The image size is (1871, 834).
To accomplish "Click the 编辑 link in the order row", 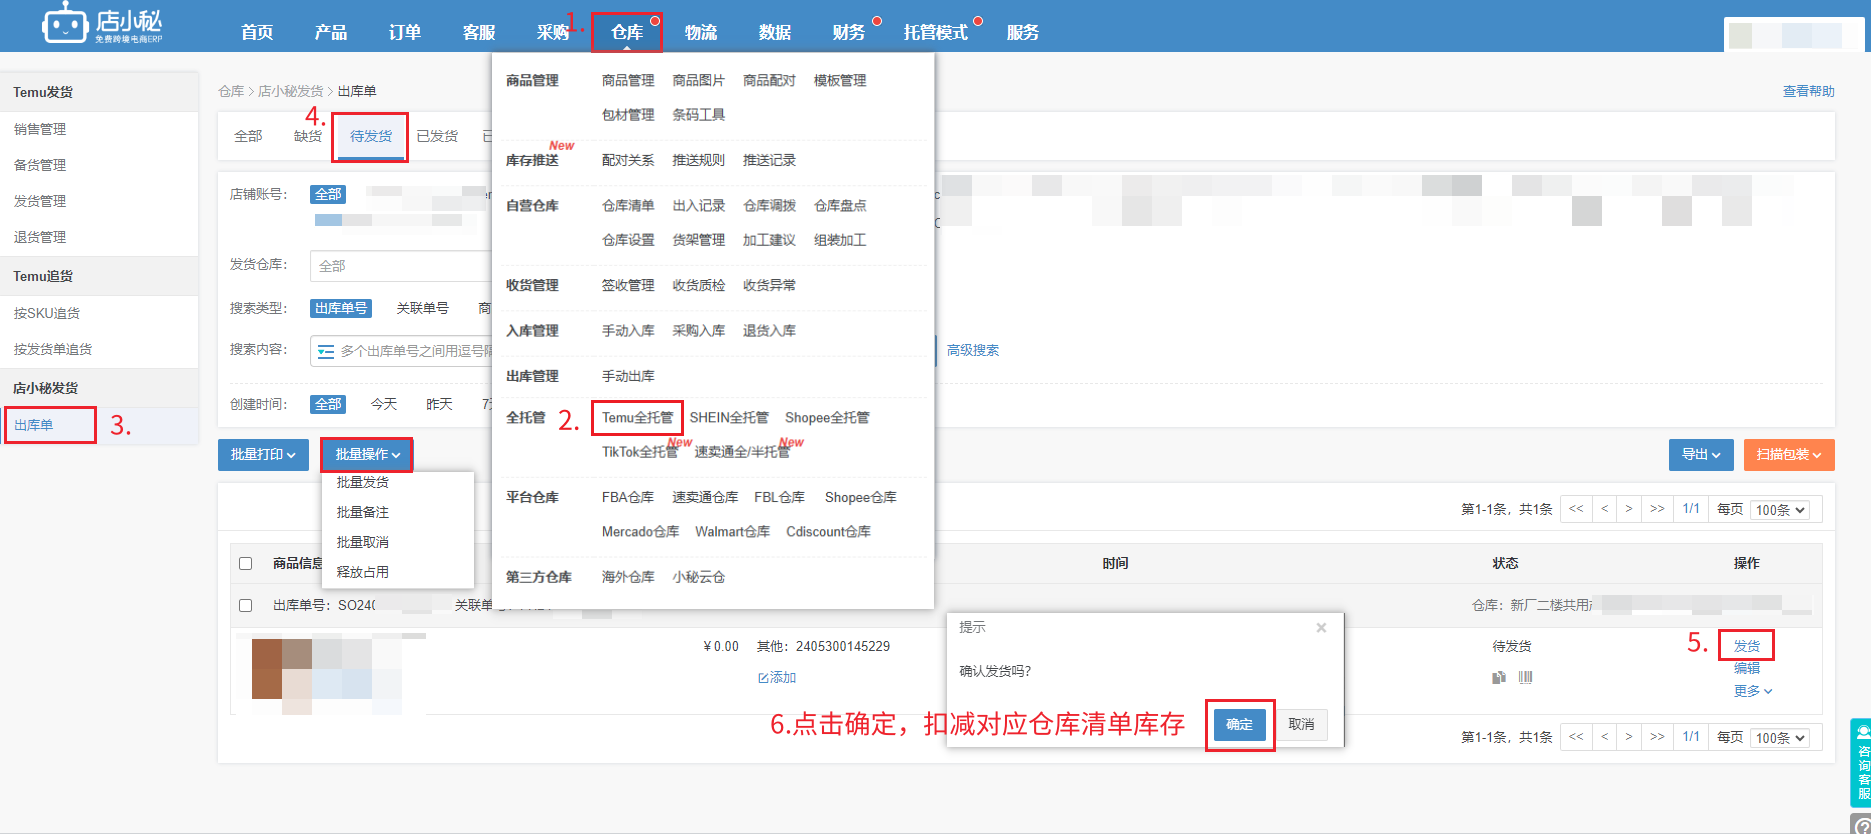I will point(1746,668).
